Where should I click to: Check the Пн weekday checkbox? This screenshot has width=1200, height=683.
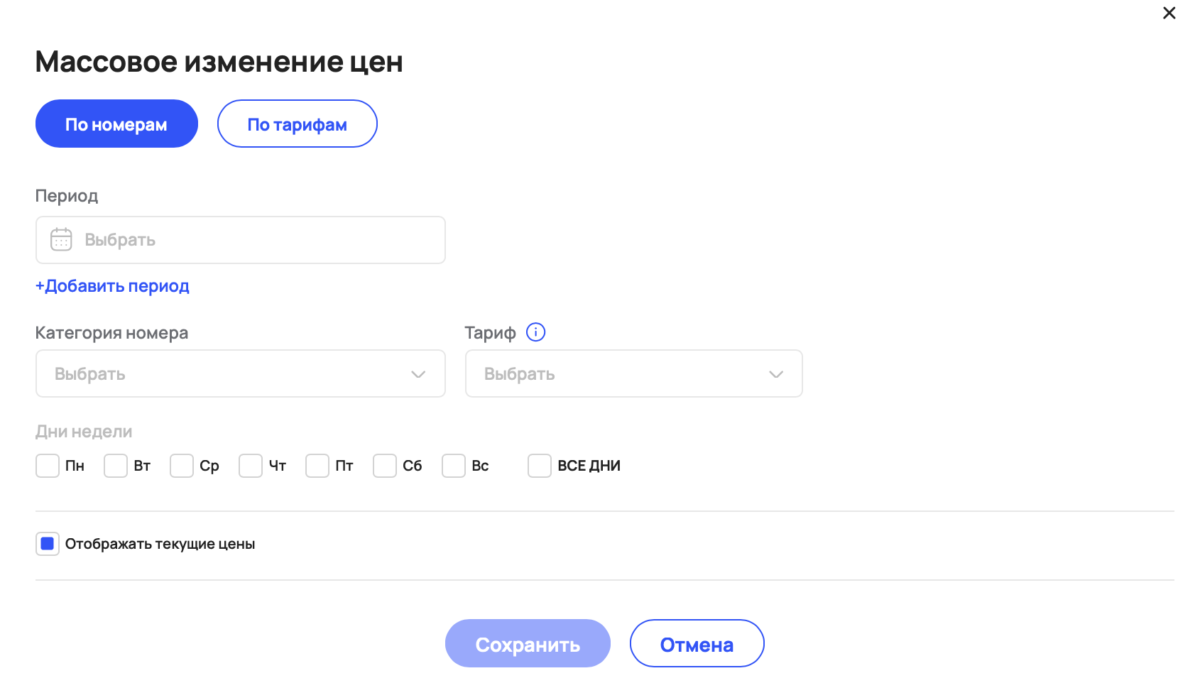click(47, 465)
